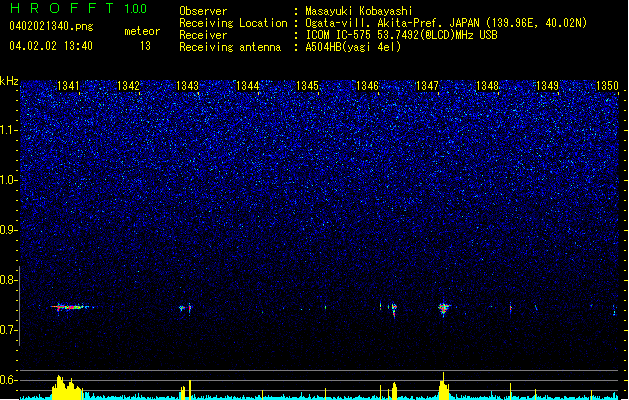This screenshot has width=629, height=400.
Task: Click the HROFFT 1.0.0 title text
Action: tap(78, 8)
